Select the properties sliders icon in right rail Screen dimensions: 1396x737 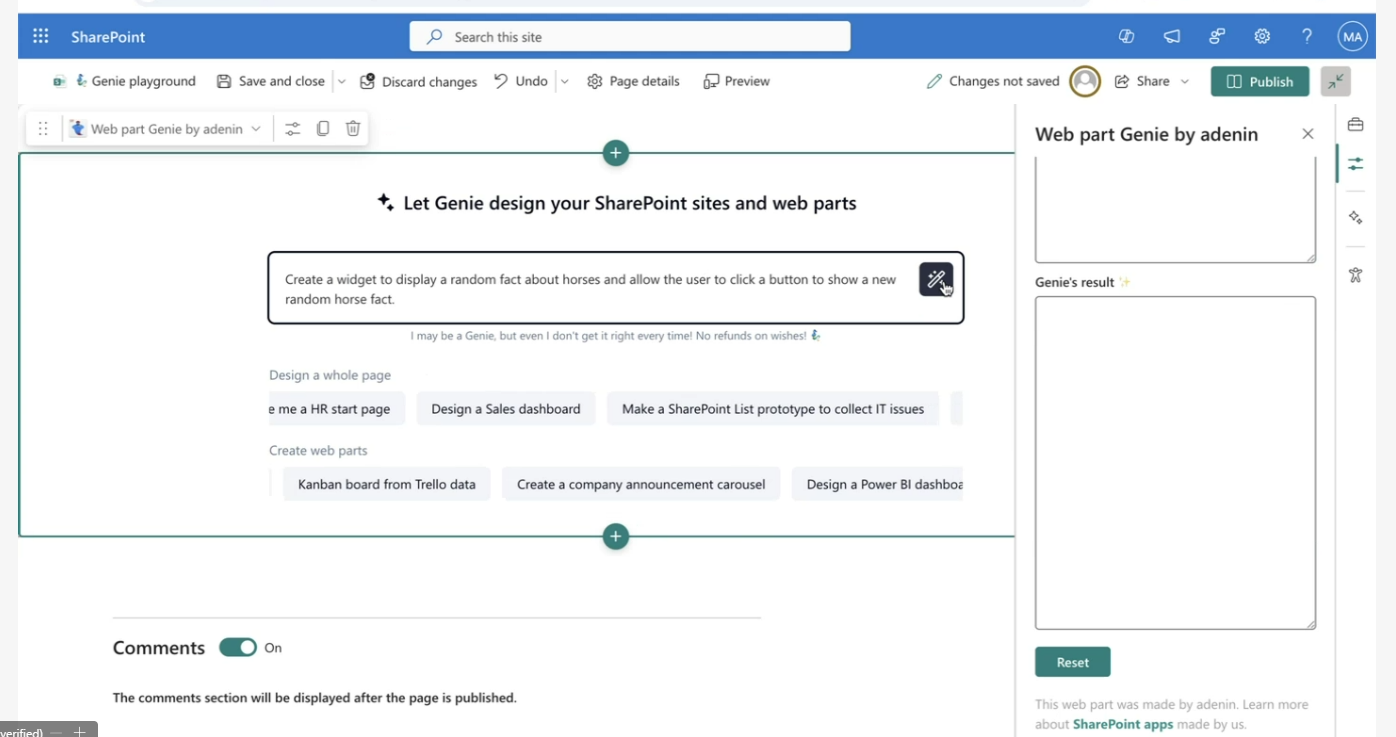1355,163
